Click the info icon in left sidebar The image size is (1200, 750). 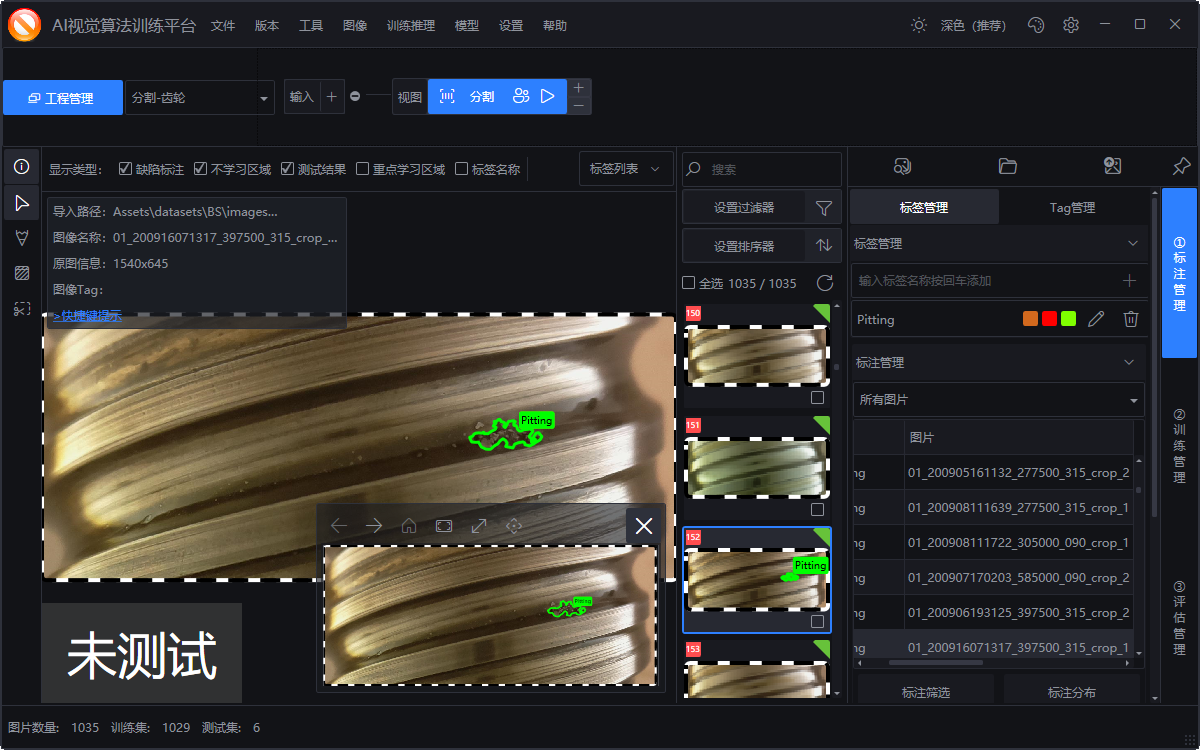pyautogui.click(x=21, y=167)
